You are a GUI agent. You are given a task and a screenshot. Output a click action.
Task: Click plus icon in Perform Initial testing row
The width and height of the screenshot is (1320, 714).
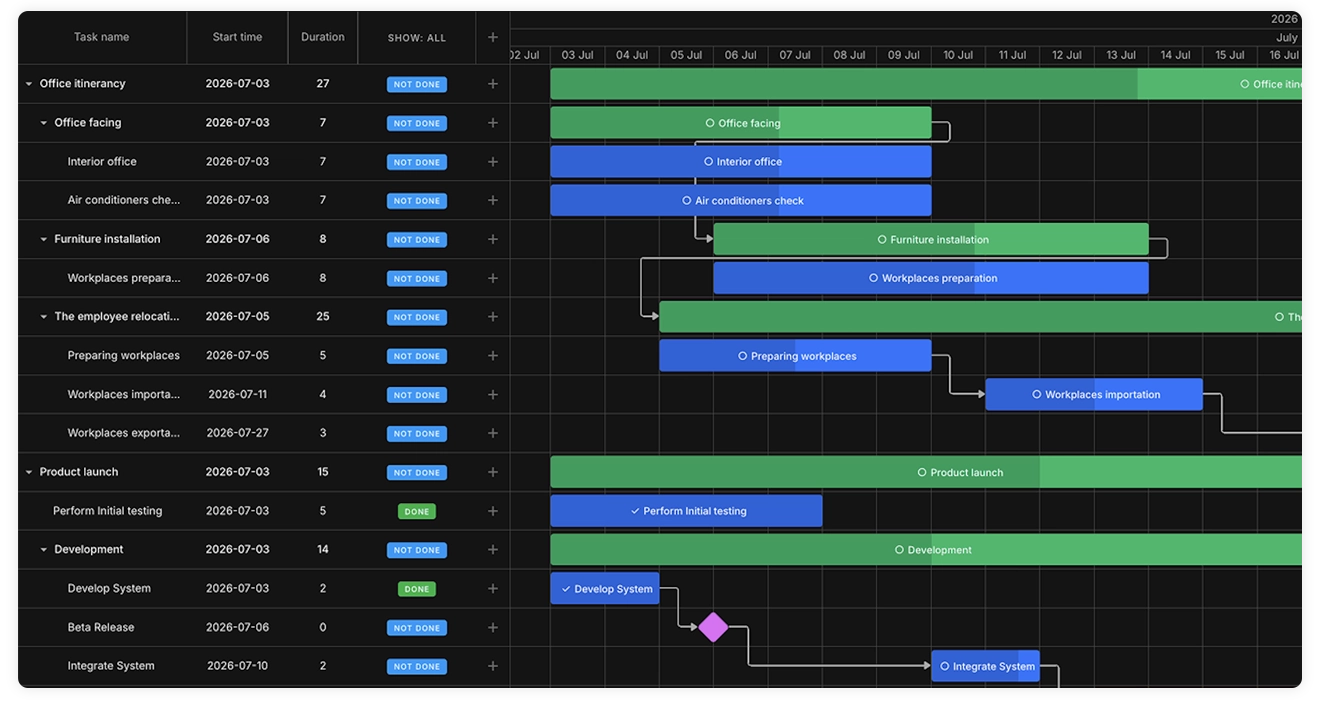[492, 511]
